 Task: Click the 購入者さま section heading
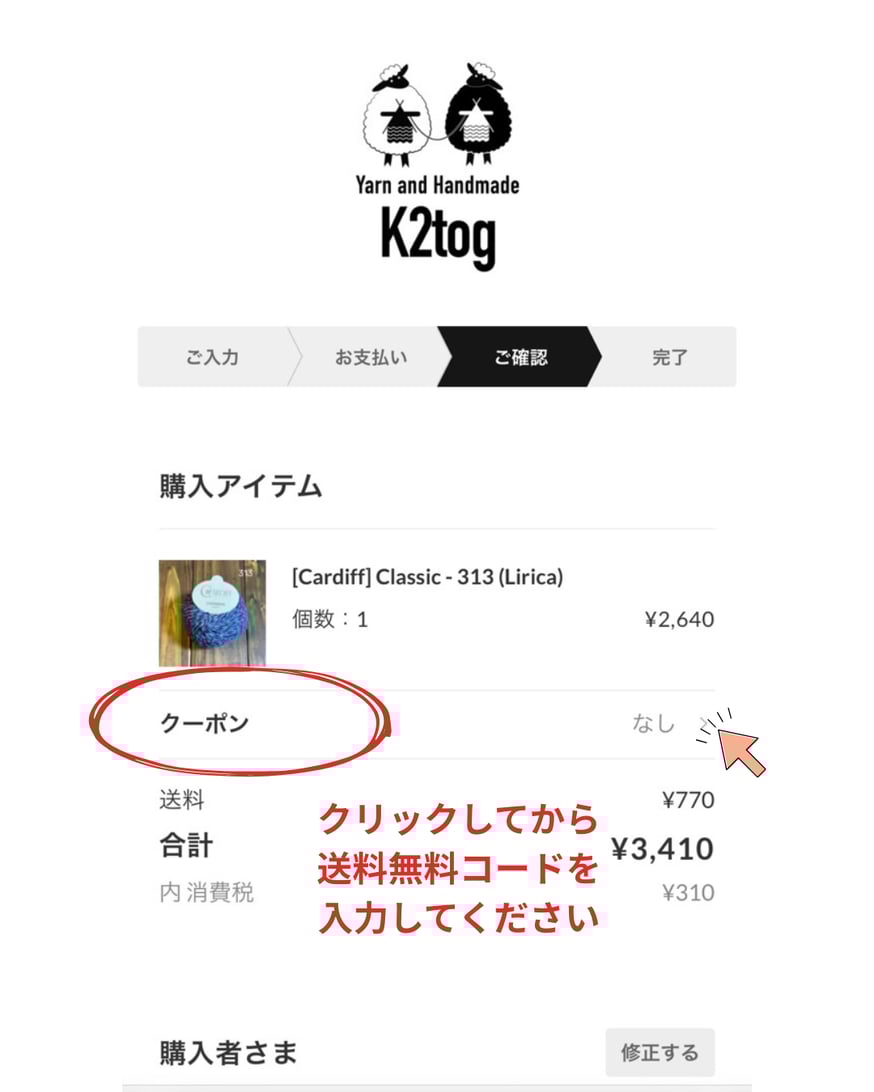(228, 1052)
